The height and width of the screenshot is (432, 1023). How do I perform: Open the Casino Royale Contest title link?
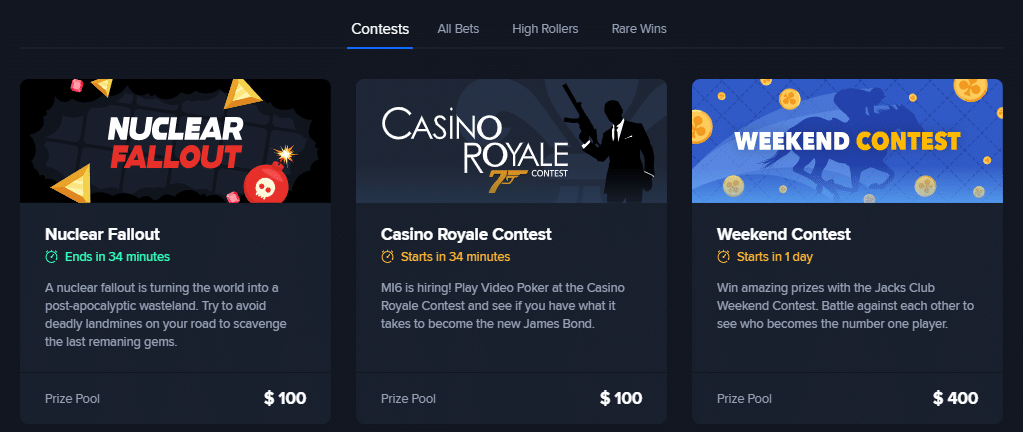[466, 234]
